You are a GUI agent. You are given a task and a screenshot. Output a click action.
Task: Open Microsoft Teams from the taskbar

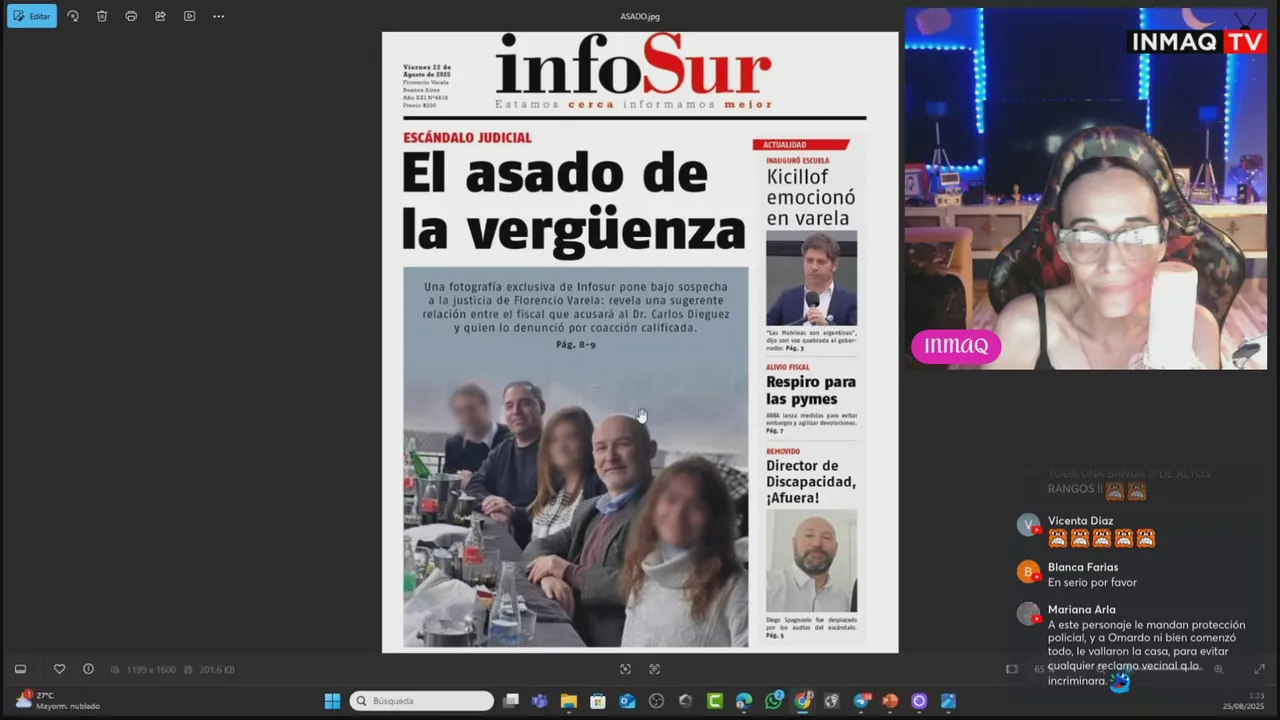540,701
